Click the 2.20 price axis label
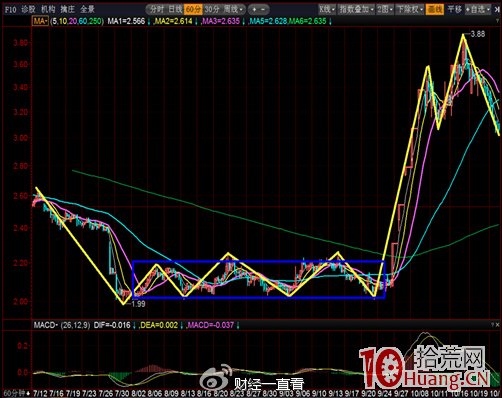 point(21,263)
